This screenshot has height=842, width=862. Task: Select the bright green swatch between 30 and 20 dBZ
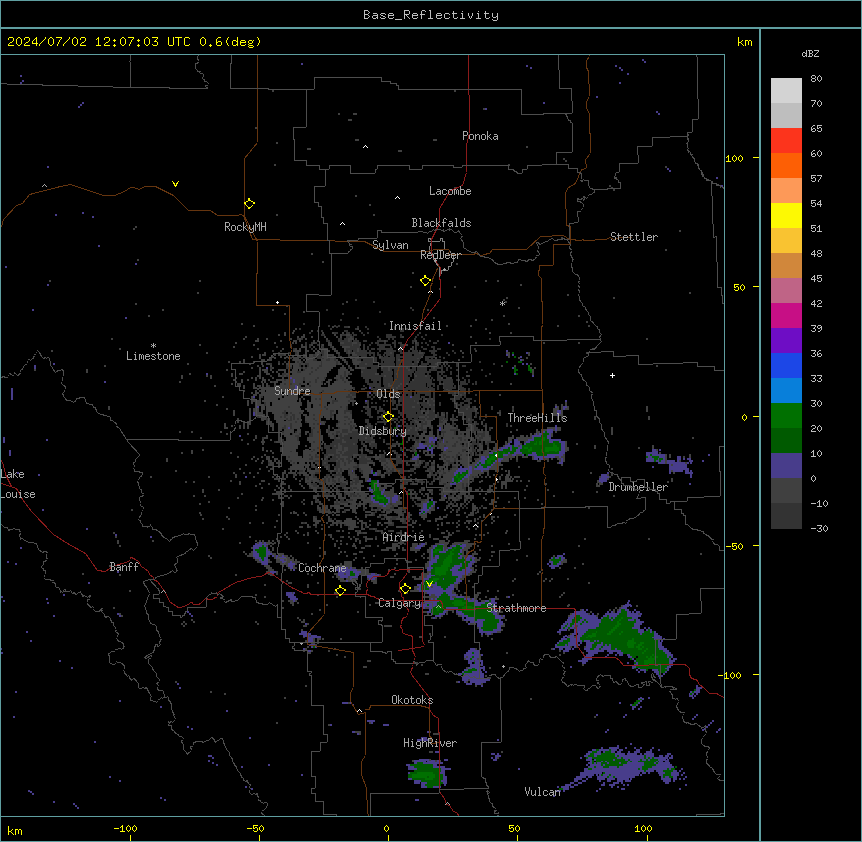786,416
